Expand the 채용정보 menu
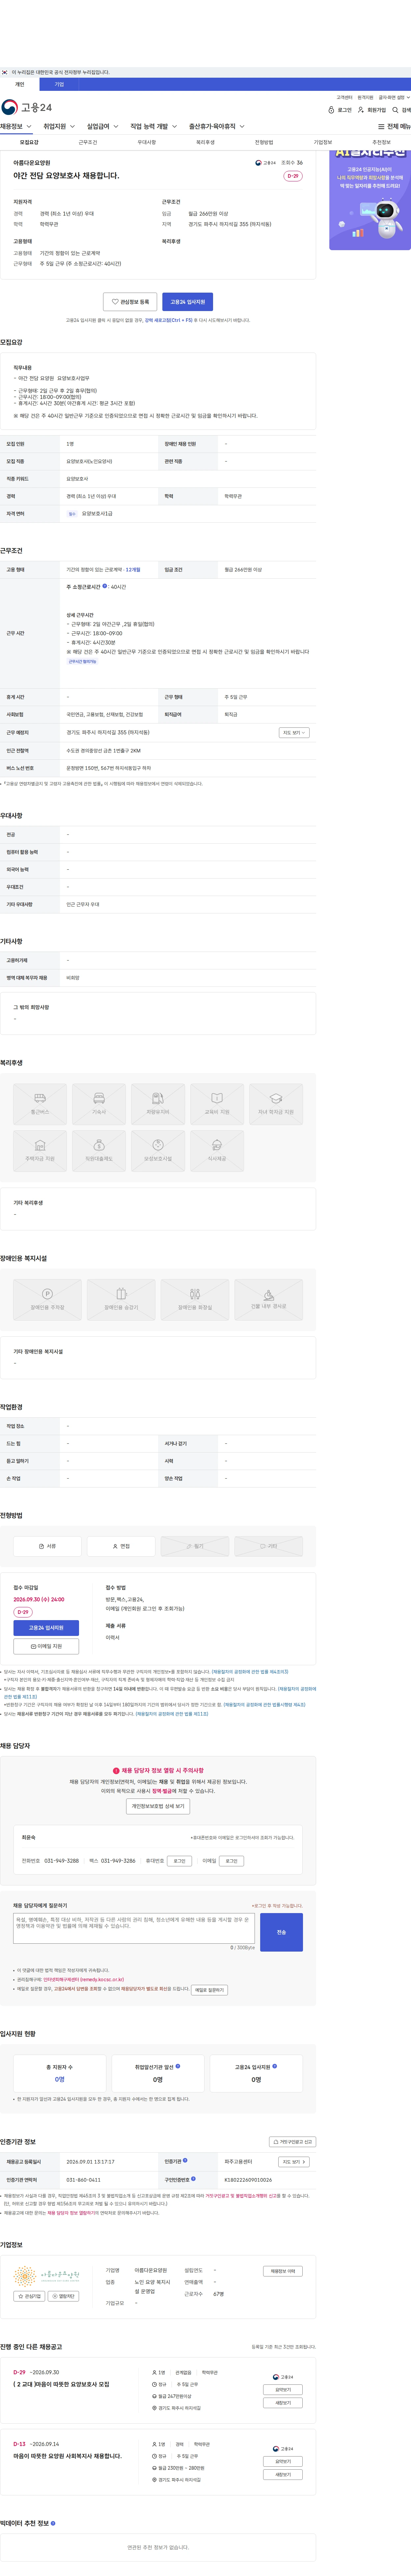 [x=16, y=127]
